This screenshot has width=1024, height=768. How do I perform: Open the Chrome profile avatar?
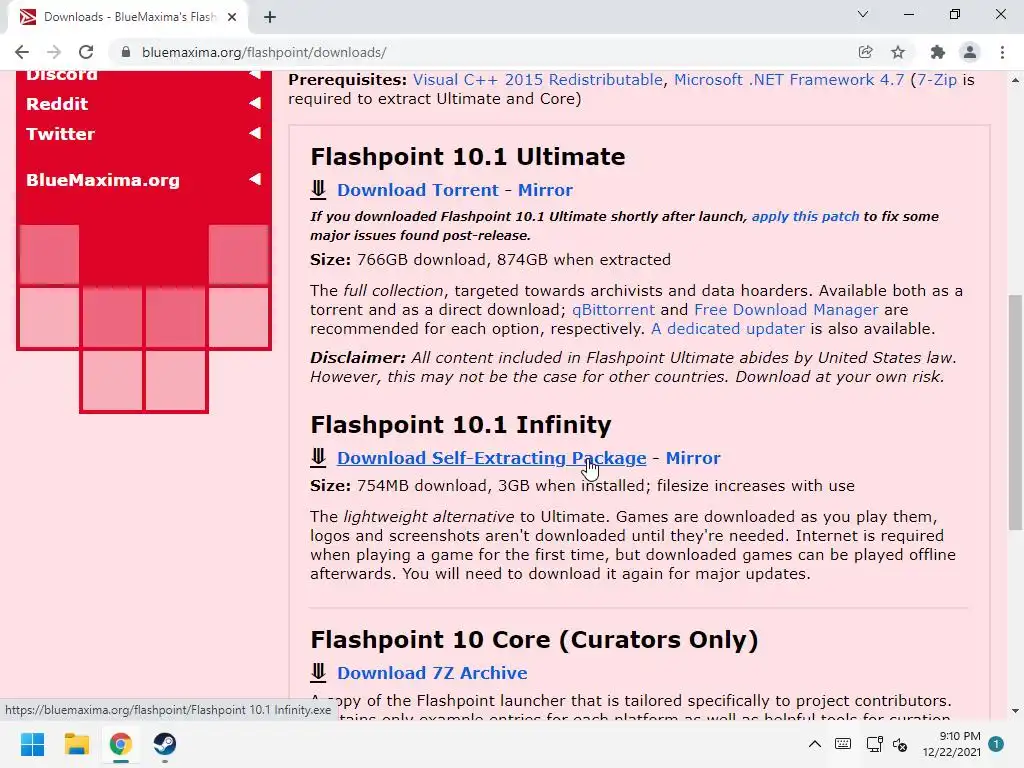970,52
